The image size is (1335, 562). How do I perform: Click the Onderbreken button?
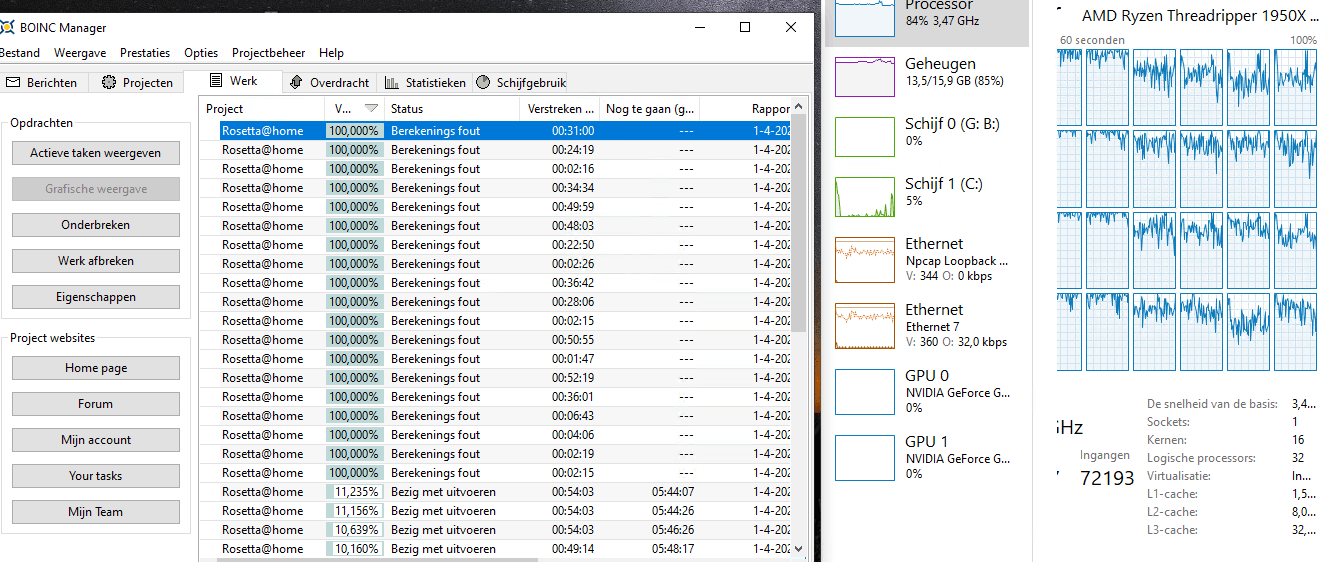96,225
